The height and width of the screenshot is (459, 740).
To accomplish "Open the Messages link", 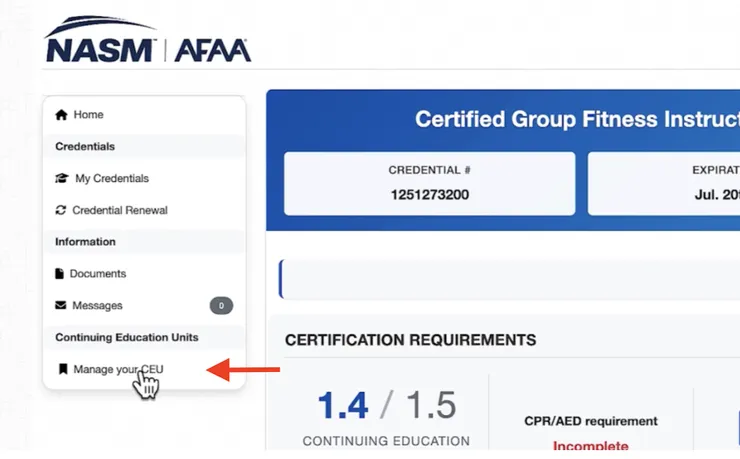I will point(97,306).
